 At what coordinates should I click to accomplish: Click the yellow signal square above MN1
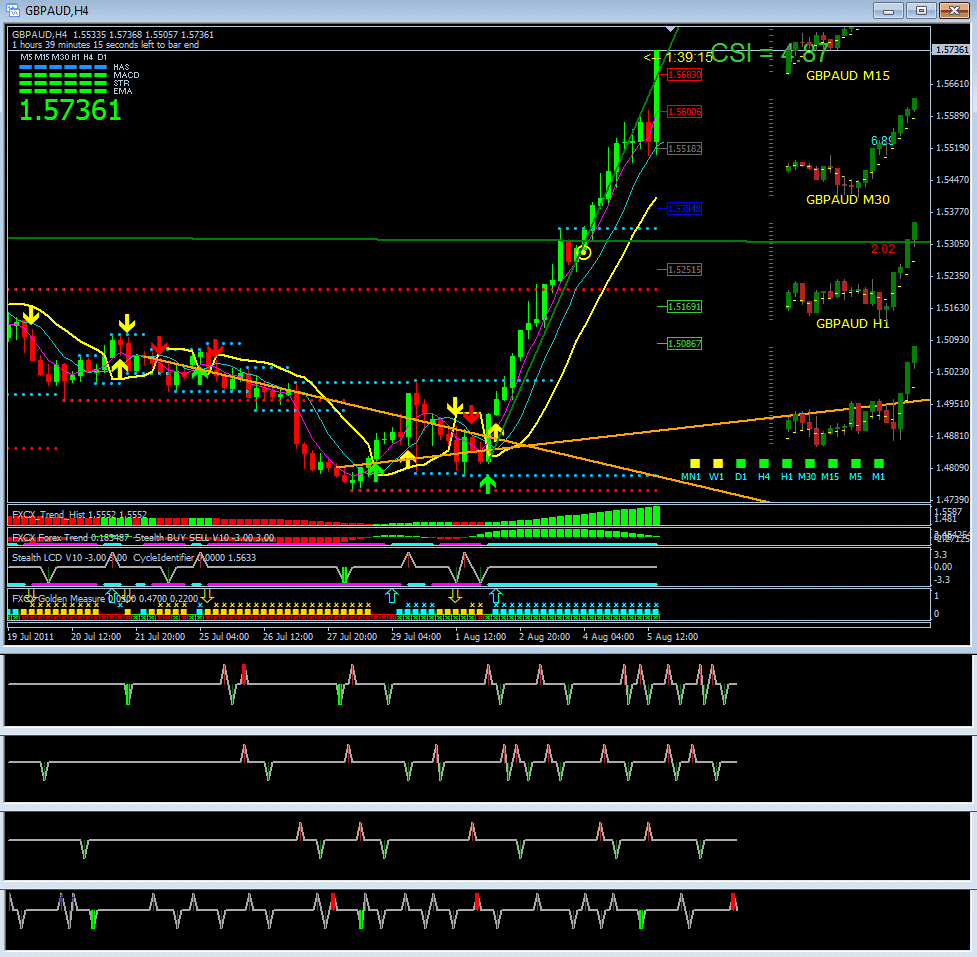point(695,464)
